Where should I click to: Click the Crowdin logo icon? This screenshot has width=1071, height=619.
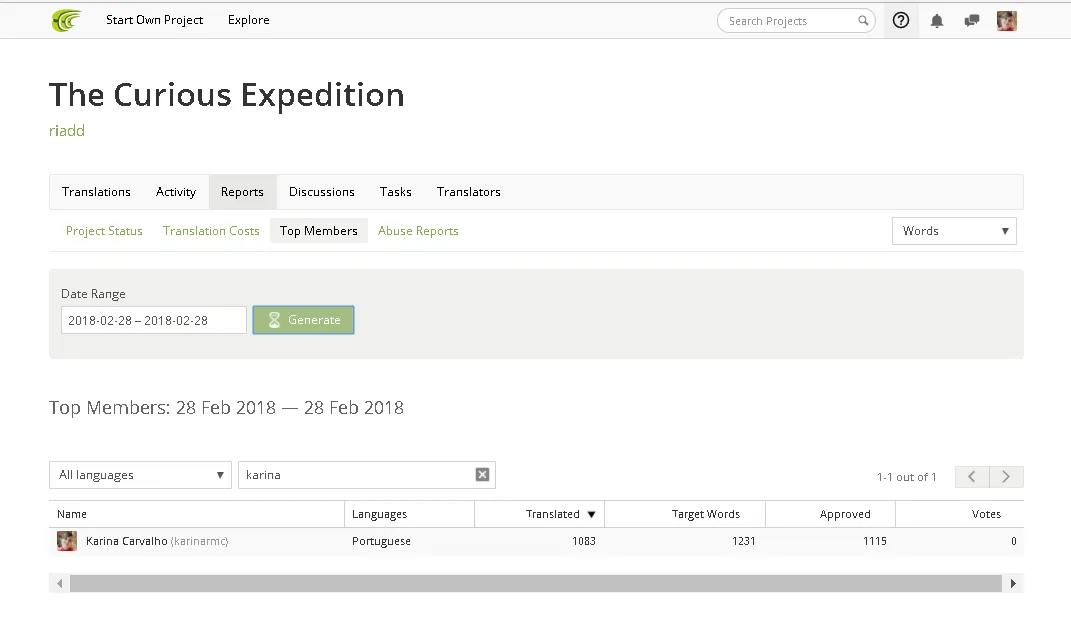click(66, 20)
